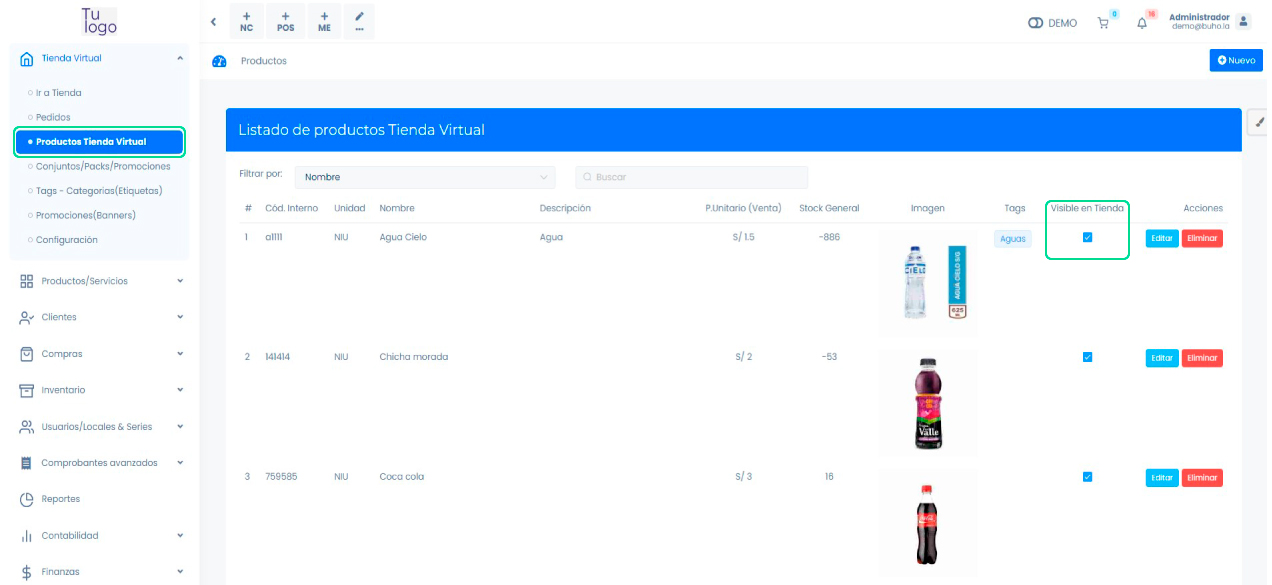Image resolution: width=1272 pixels, height=585 pixels.
Task: Open the Filtrar por Nombre dropdown
Action: (x=425, y=177)
